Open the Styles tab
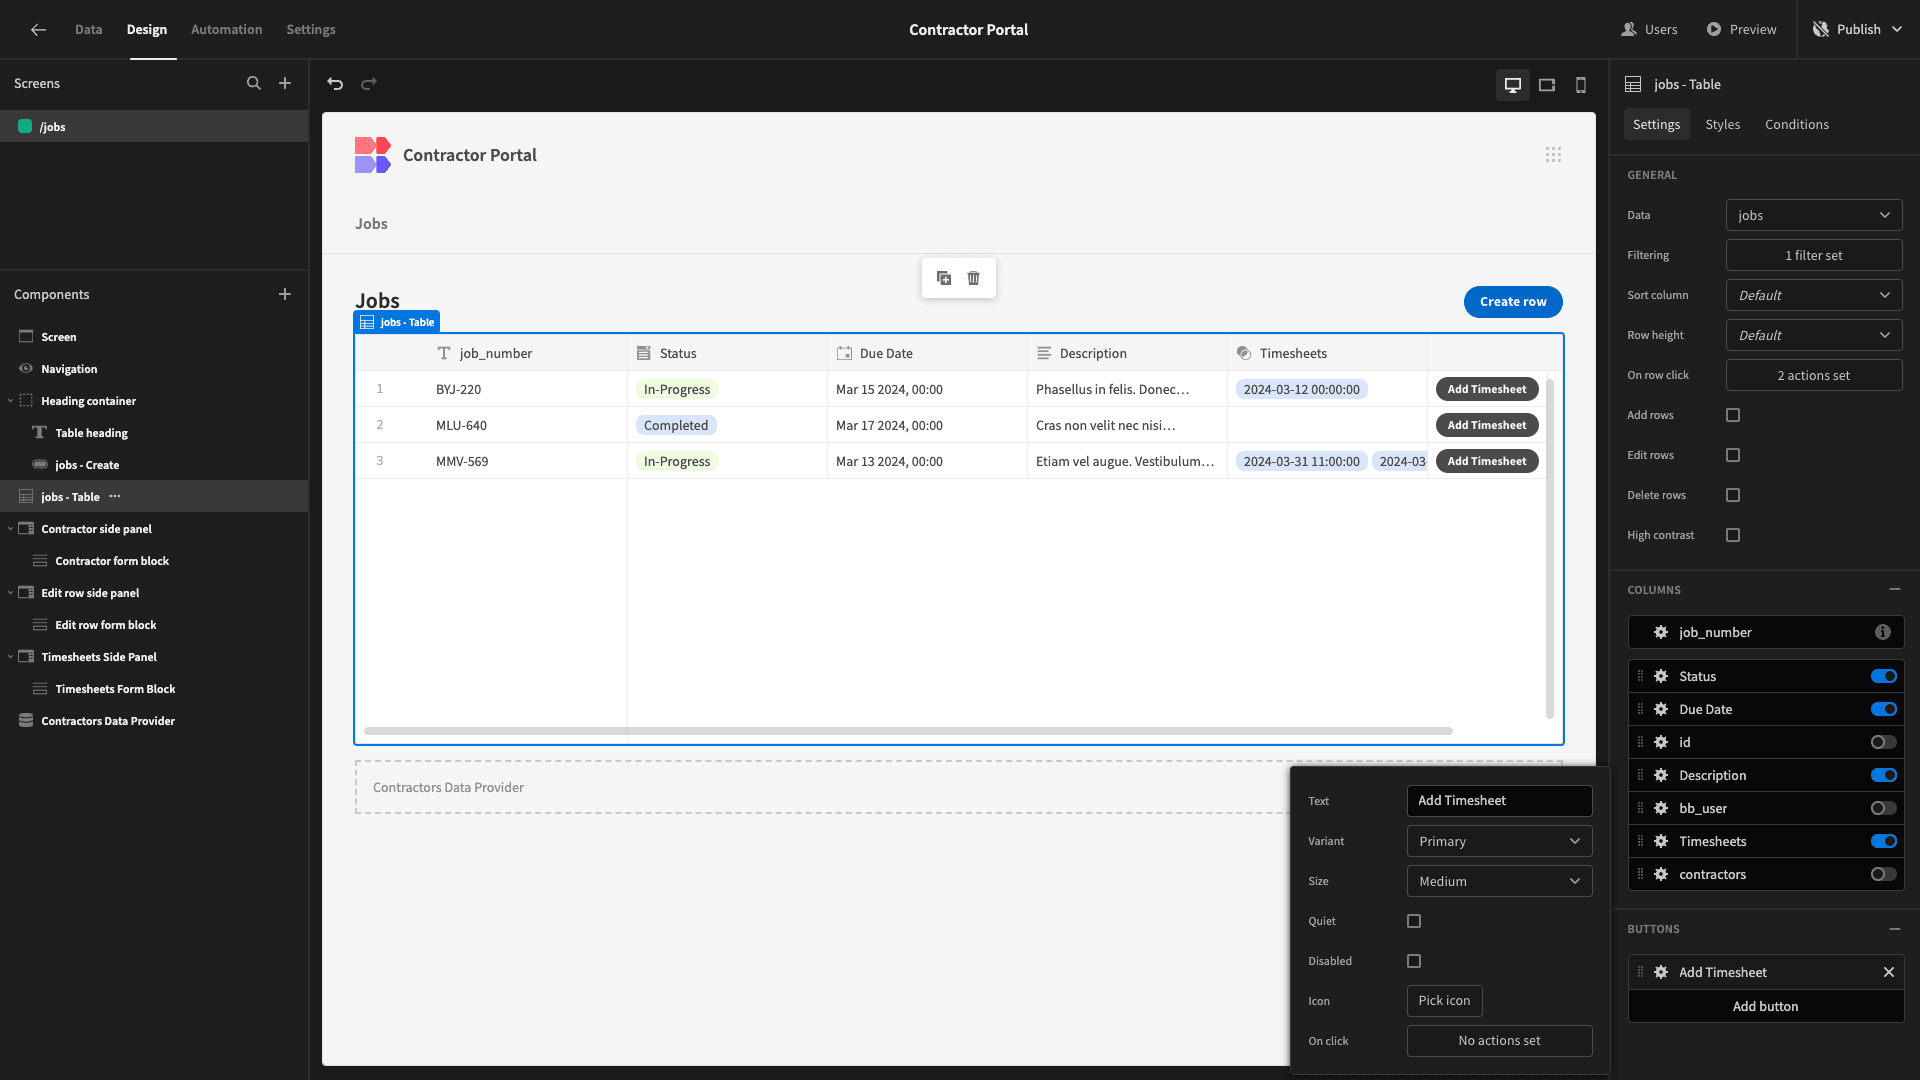The image size is (1920, 1080). (x=1722, y=125)
